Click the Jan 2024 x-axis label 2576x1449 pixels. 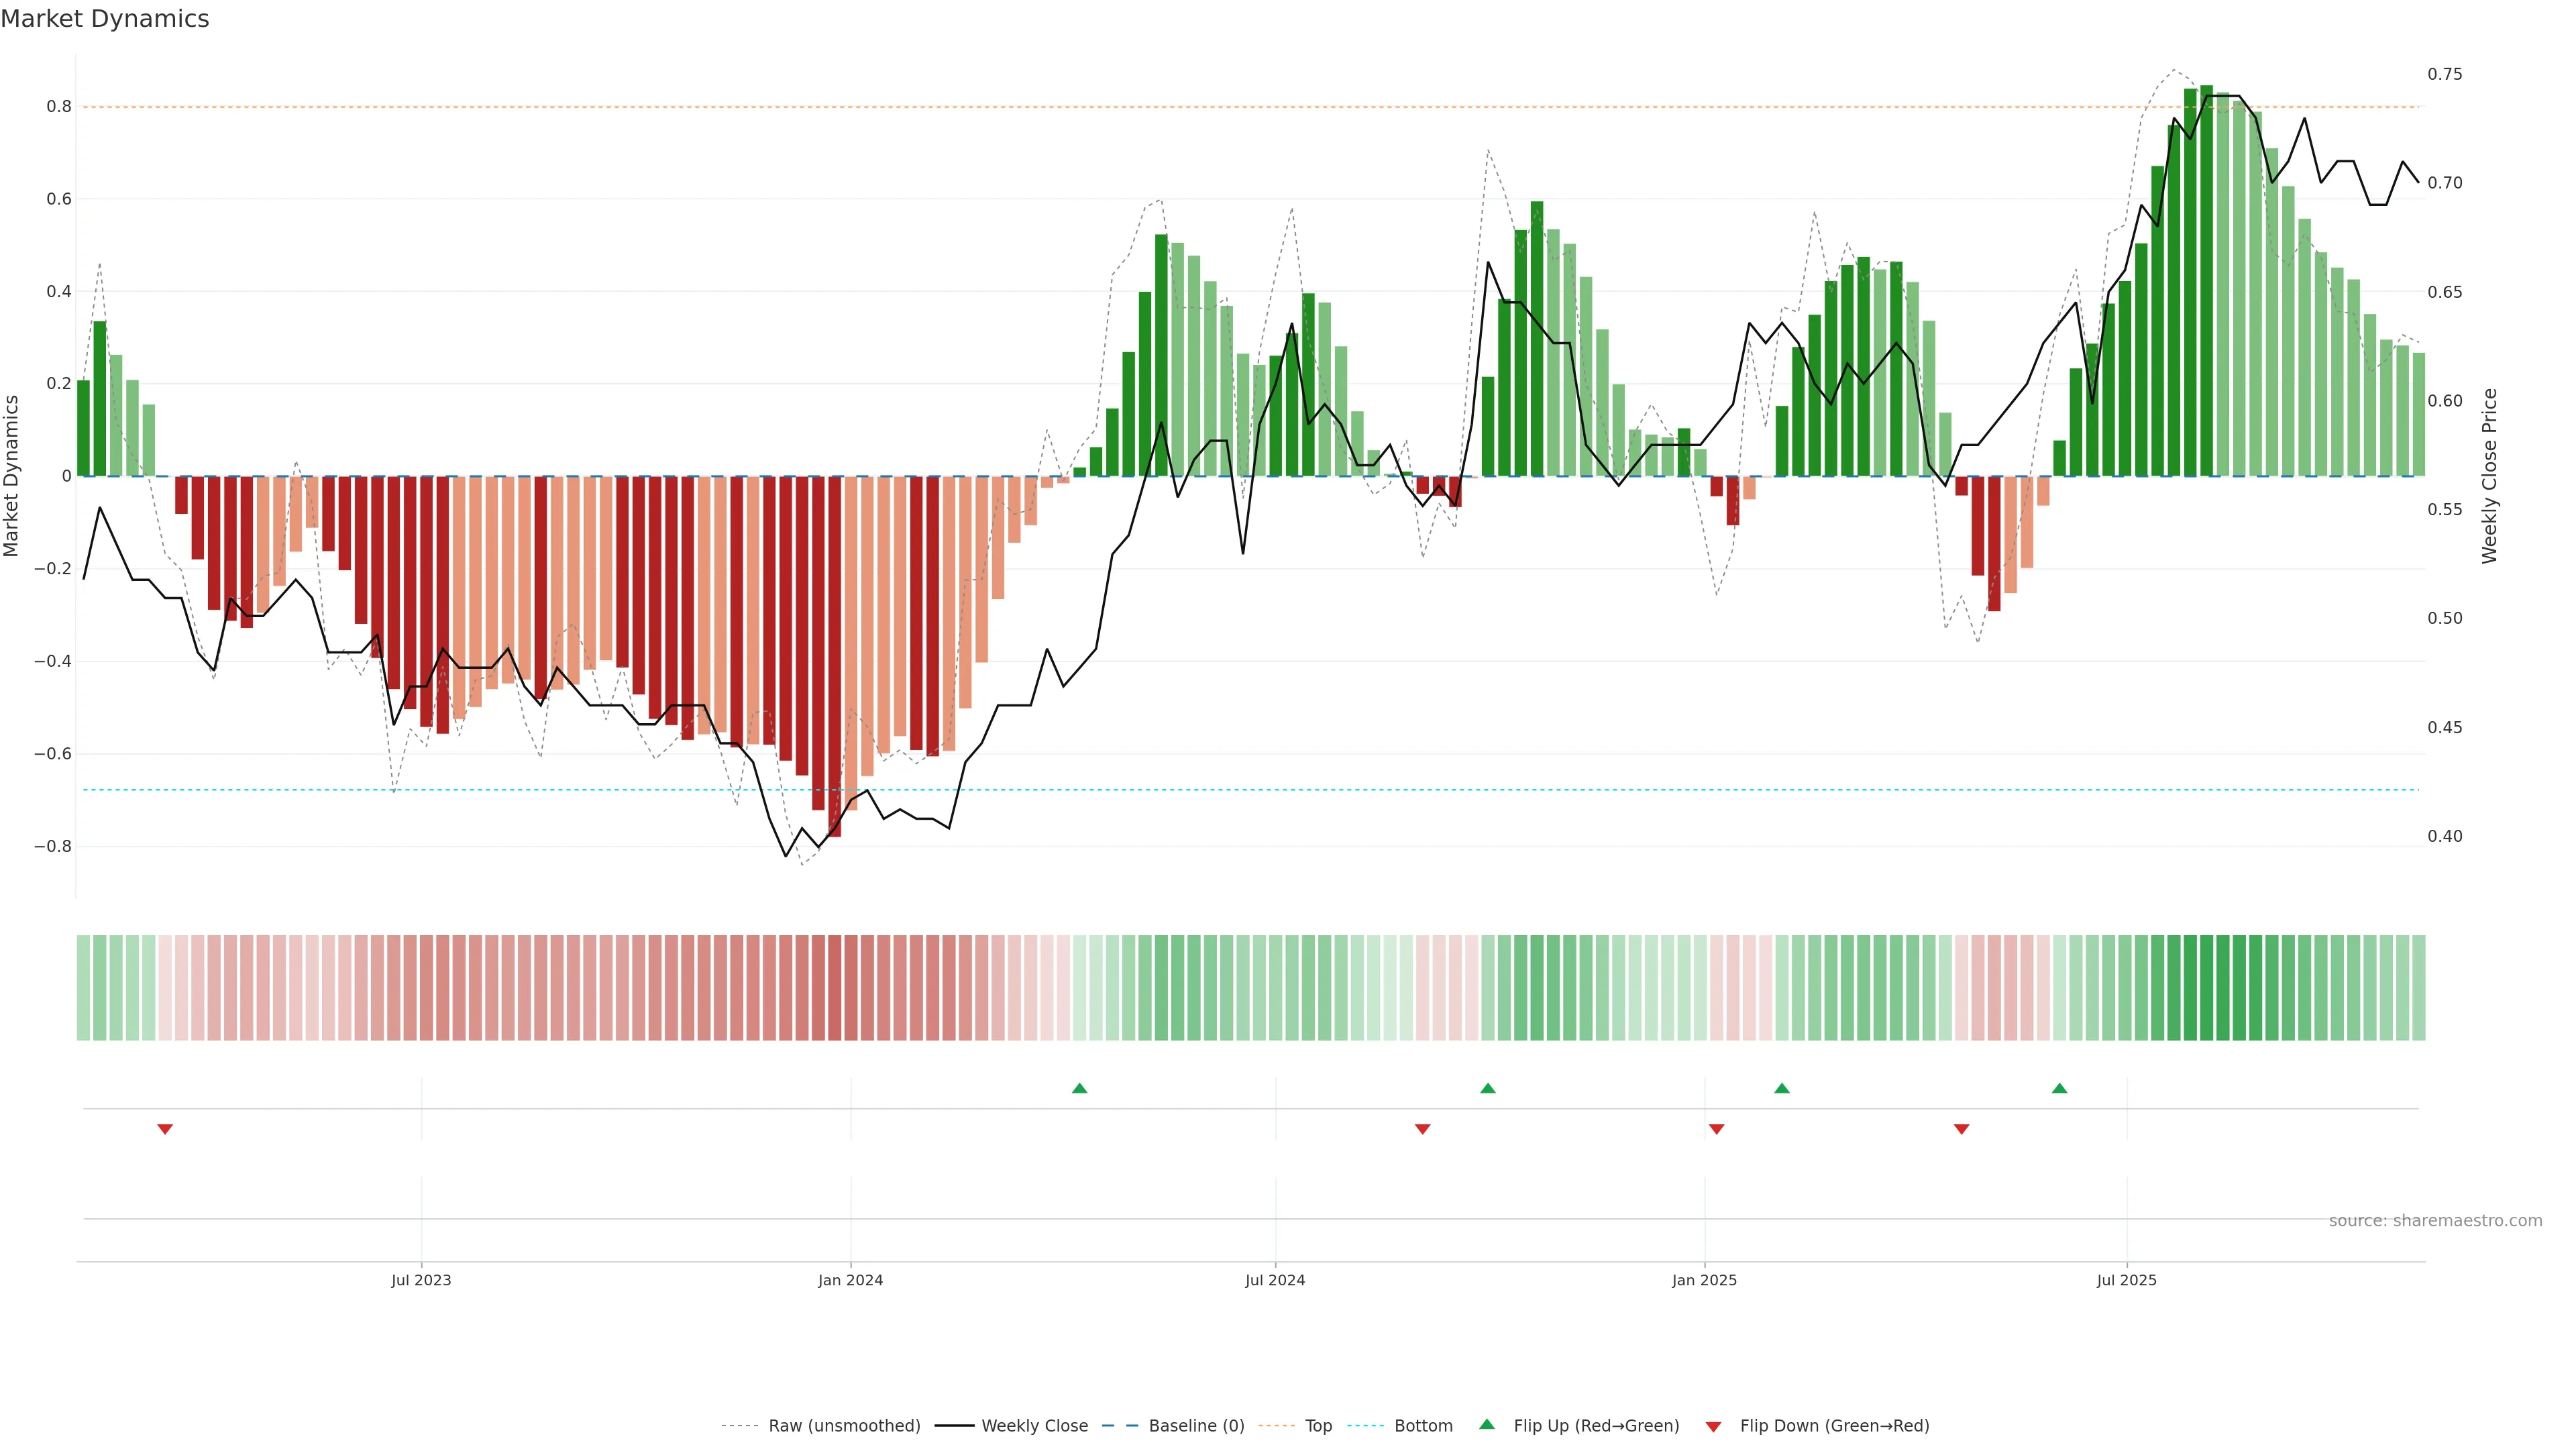(x=850, y=1280)
